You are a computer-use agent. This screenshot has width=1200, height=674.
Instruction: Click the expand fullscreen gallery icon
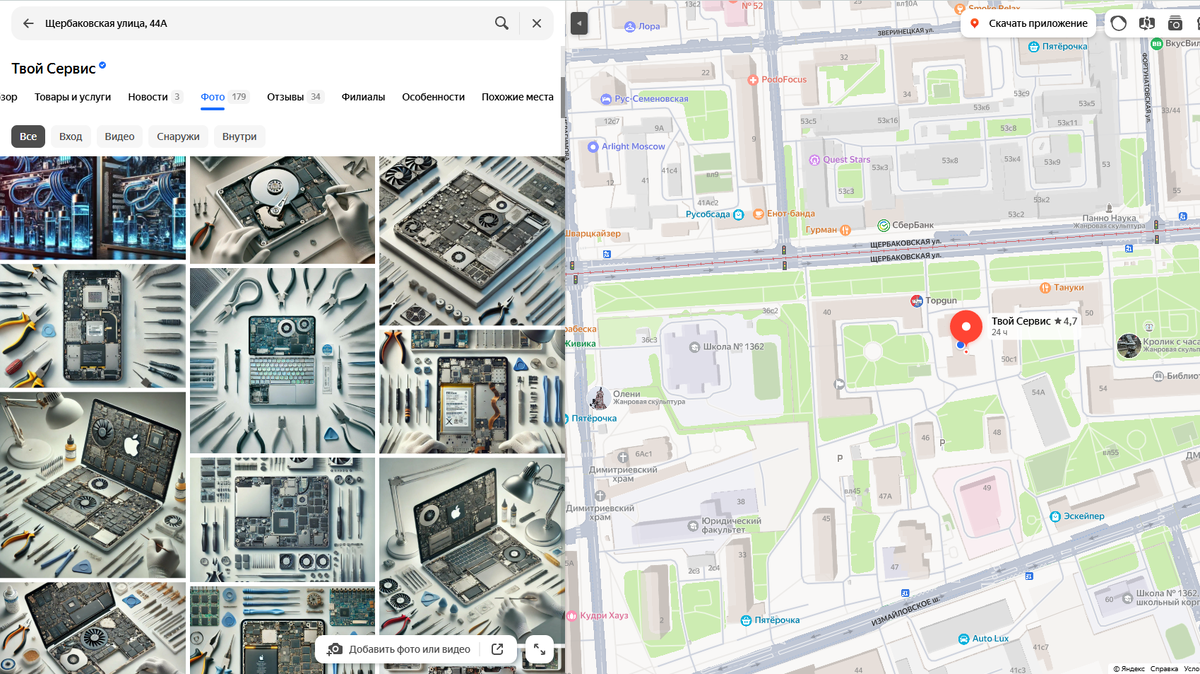point(539,649)
